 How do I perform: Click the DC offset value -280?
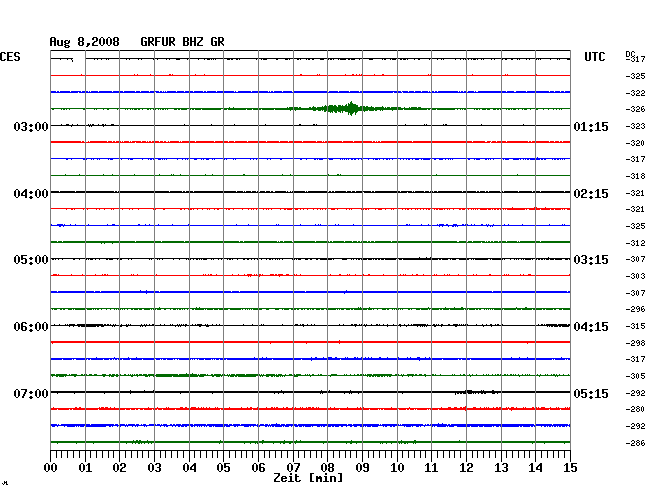pyautogui.click(x=635, y=409)
